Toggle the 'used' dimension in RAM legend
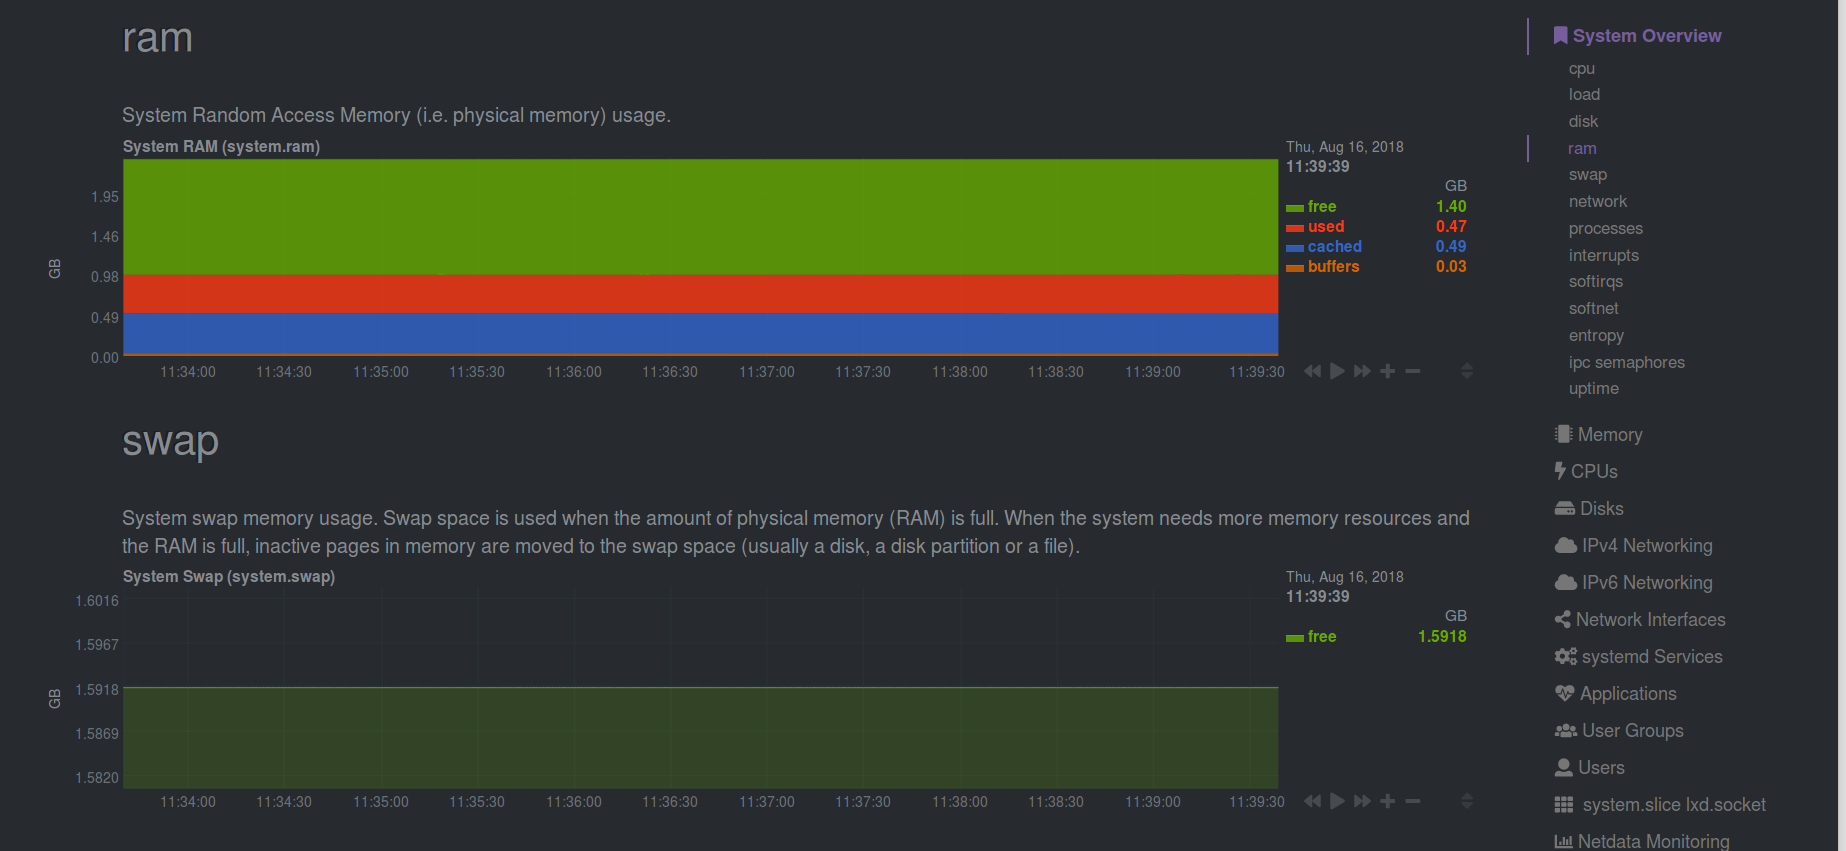 point(1325,227)
